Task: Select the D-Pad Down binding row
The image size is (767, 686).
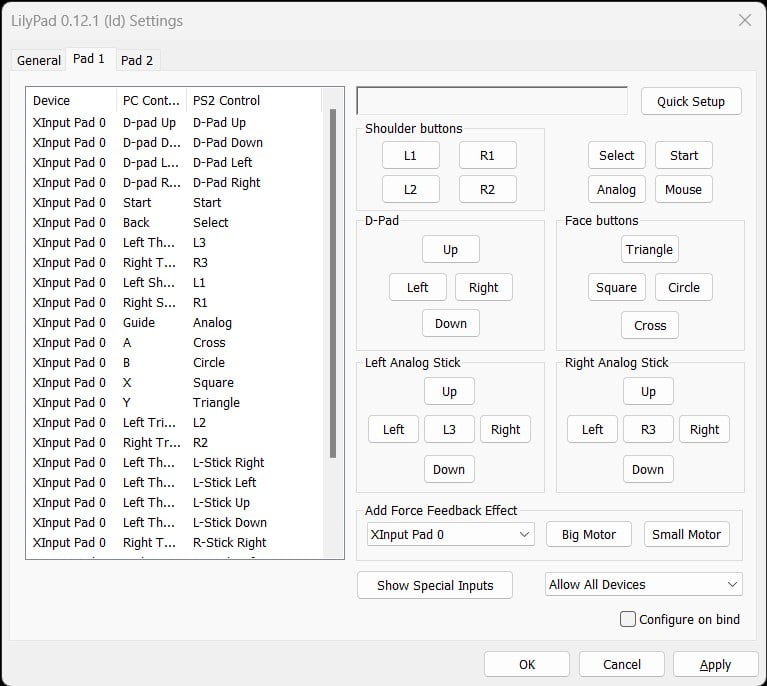Action: click(175, 142)
